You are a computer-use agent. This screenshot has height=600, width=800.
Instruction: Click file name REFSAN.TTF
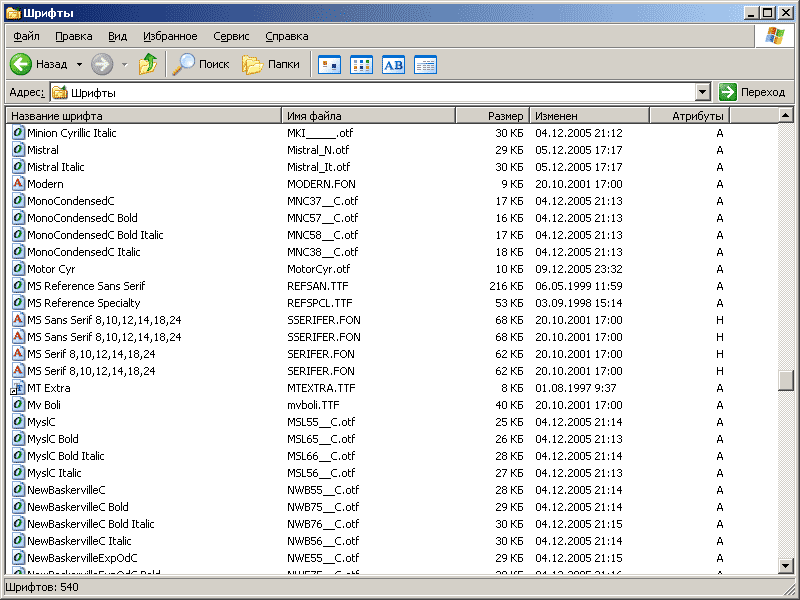coord(318,286)
